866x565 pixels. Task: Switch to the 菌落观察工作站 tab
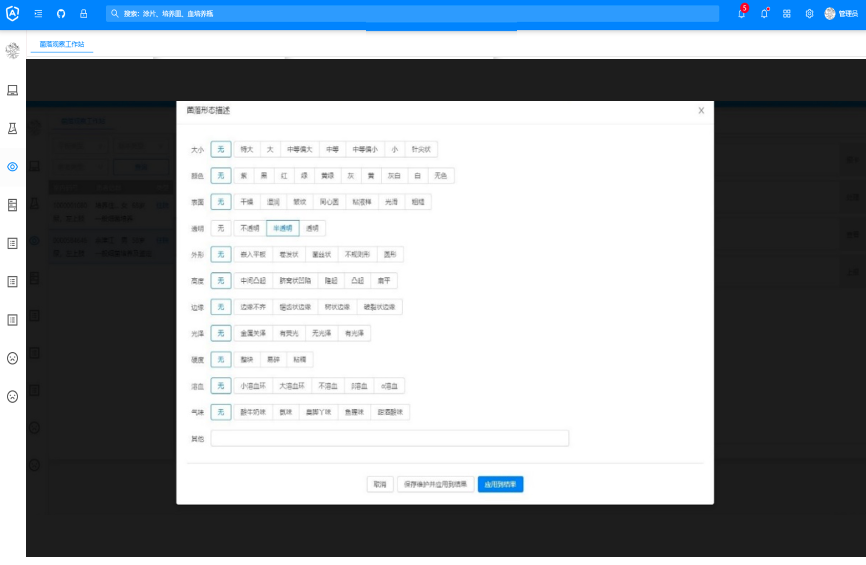pyautogui.click(x=62, y=45)
